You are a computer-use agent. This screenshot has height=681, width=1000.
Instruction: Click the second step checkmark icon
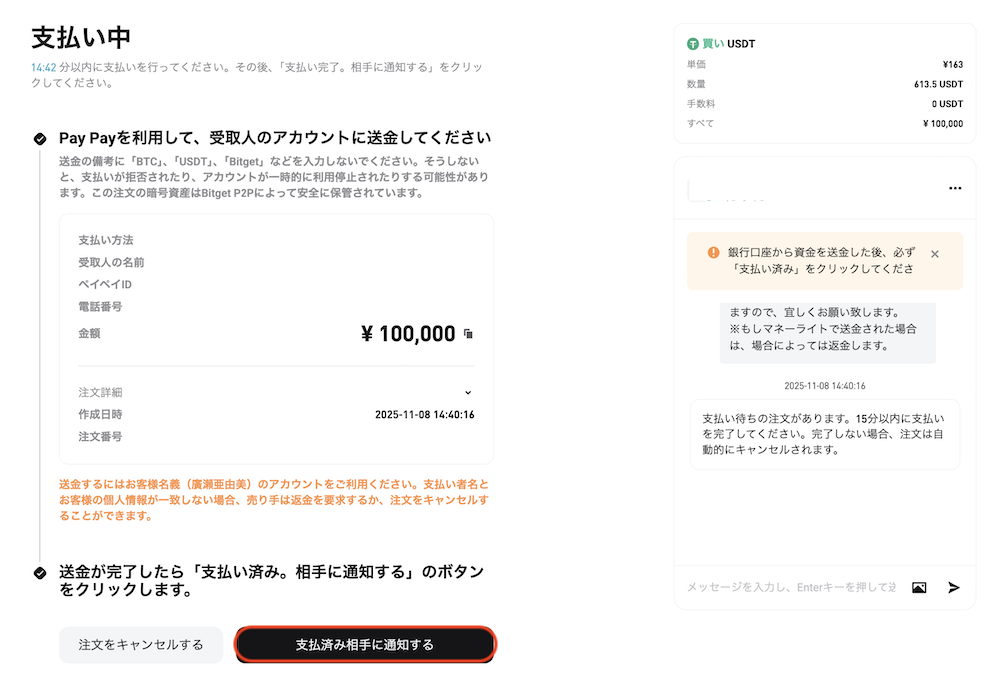click(x=39, y=573)
